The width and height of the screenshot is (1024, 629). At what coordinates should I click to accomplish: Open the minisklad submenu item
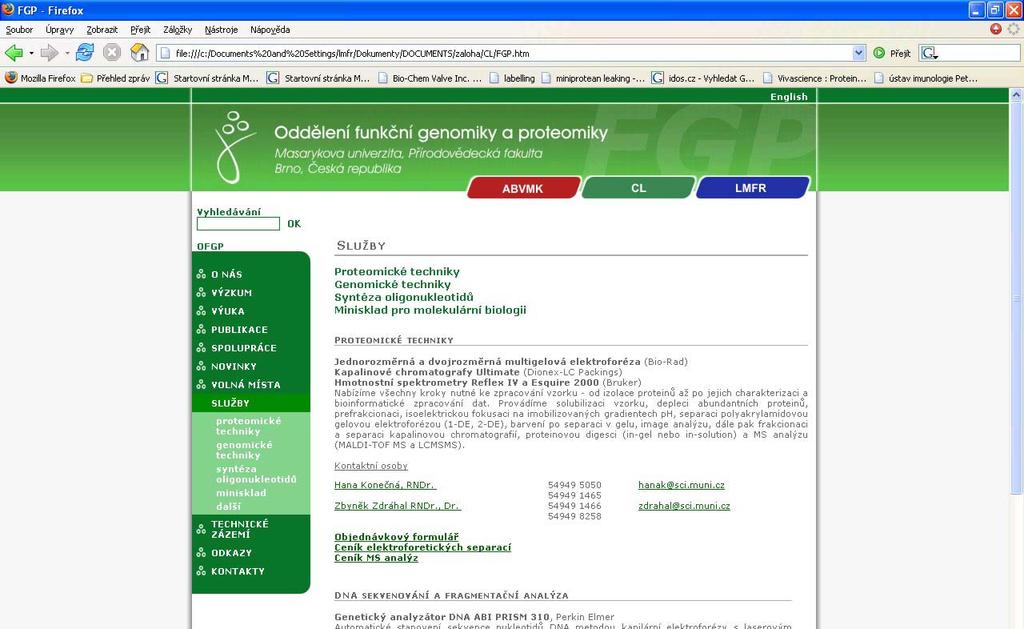241,493
